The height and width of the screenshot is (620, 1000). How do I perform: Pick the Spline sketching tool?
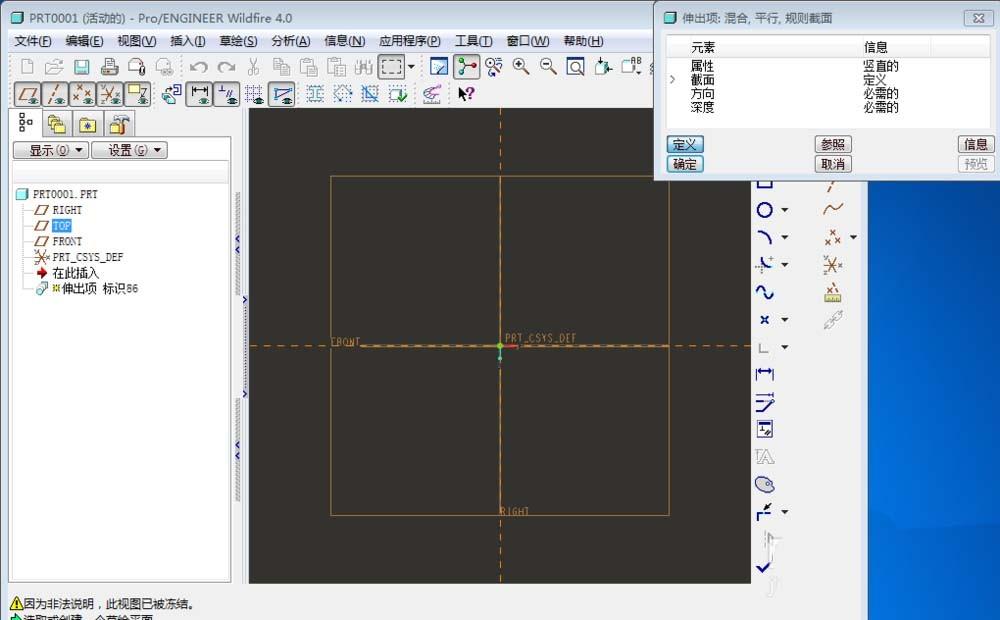click(x=764, y=291)
